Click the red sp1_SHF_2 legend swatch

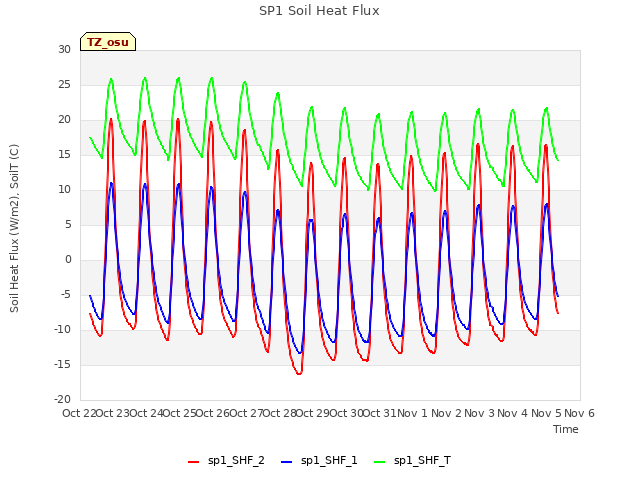point(193,462)
